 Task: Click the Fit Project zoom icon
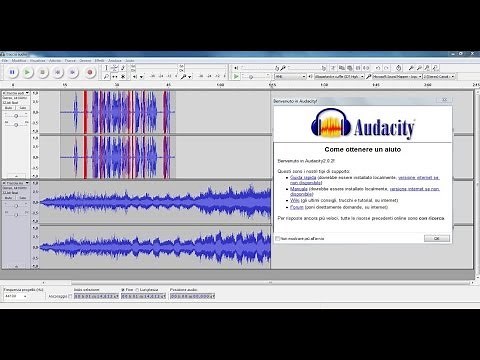[x=435, y=68]
